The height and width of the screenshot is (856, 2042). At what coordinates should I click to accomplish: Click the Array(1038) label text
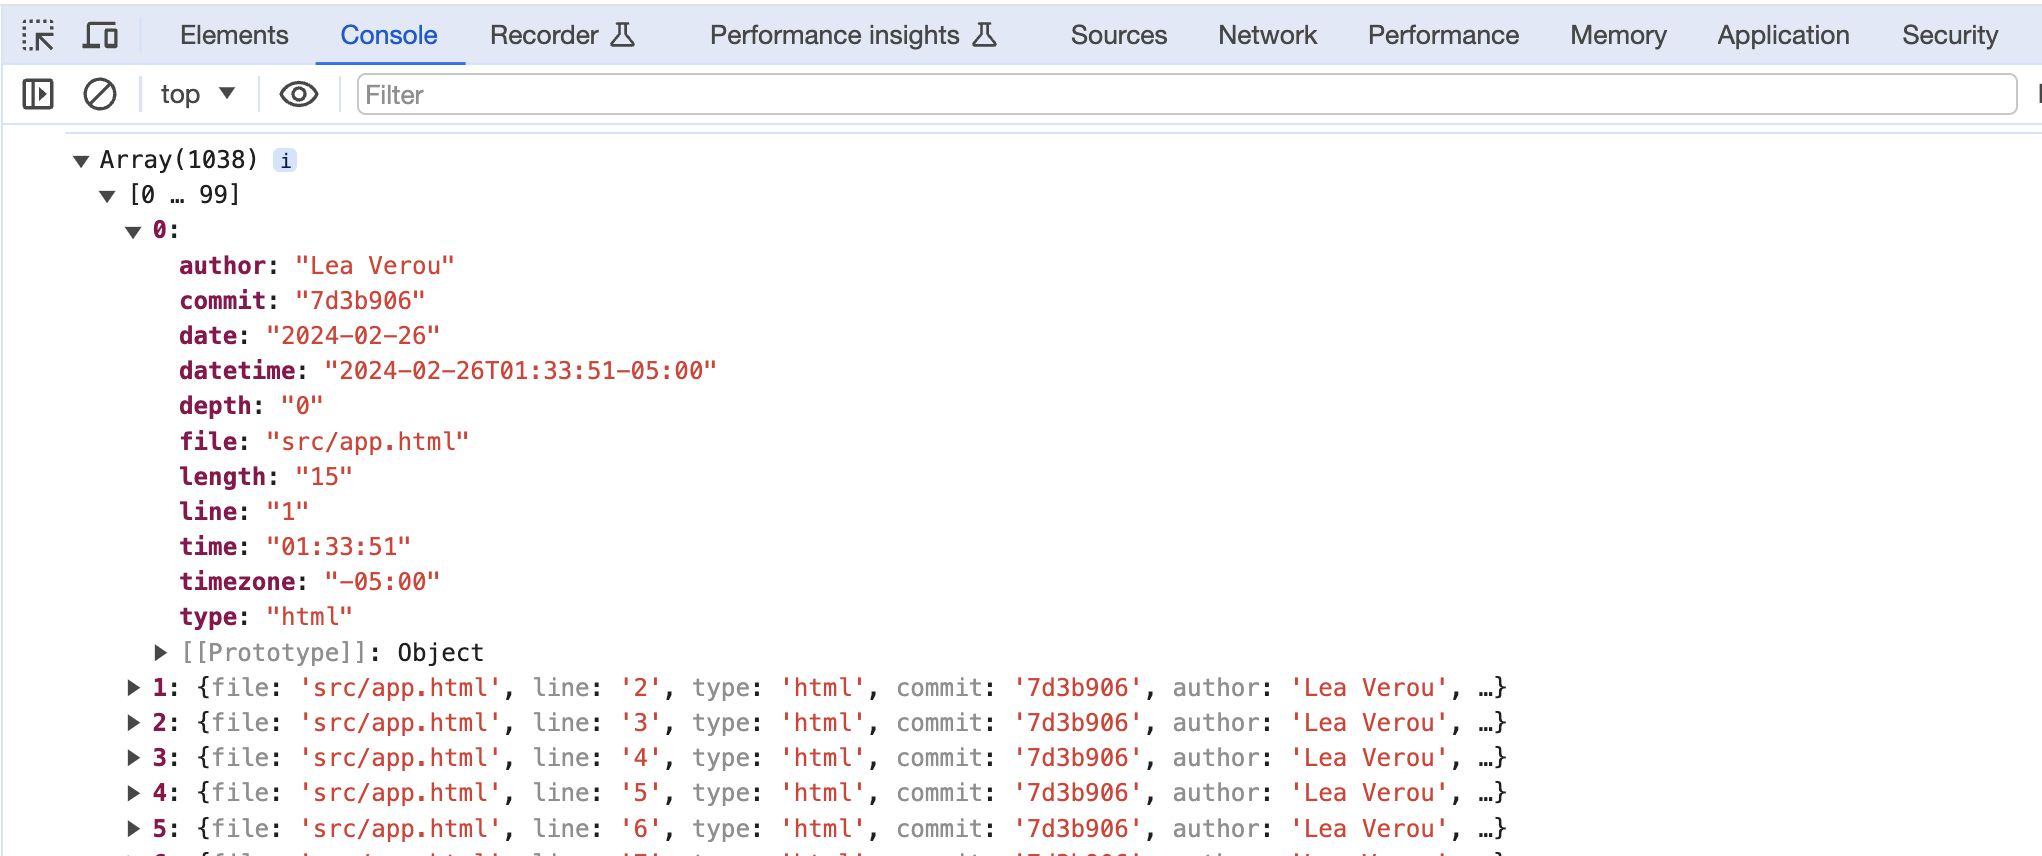pos(179,160)
